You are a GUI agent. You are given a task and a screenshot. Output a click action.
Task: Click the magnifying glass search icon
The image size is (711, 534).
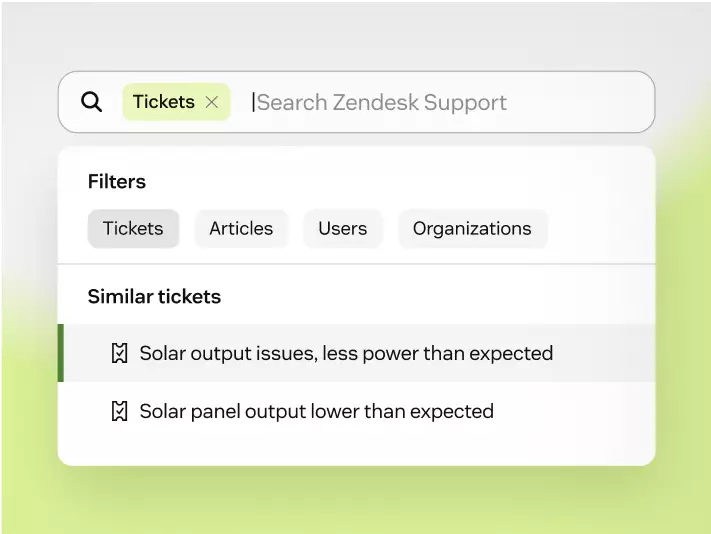[x=92, y=102]
